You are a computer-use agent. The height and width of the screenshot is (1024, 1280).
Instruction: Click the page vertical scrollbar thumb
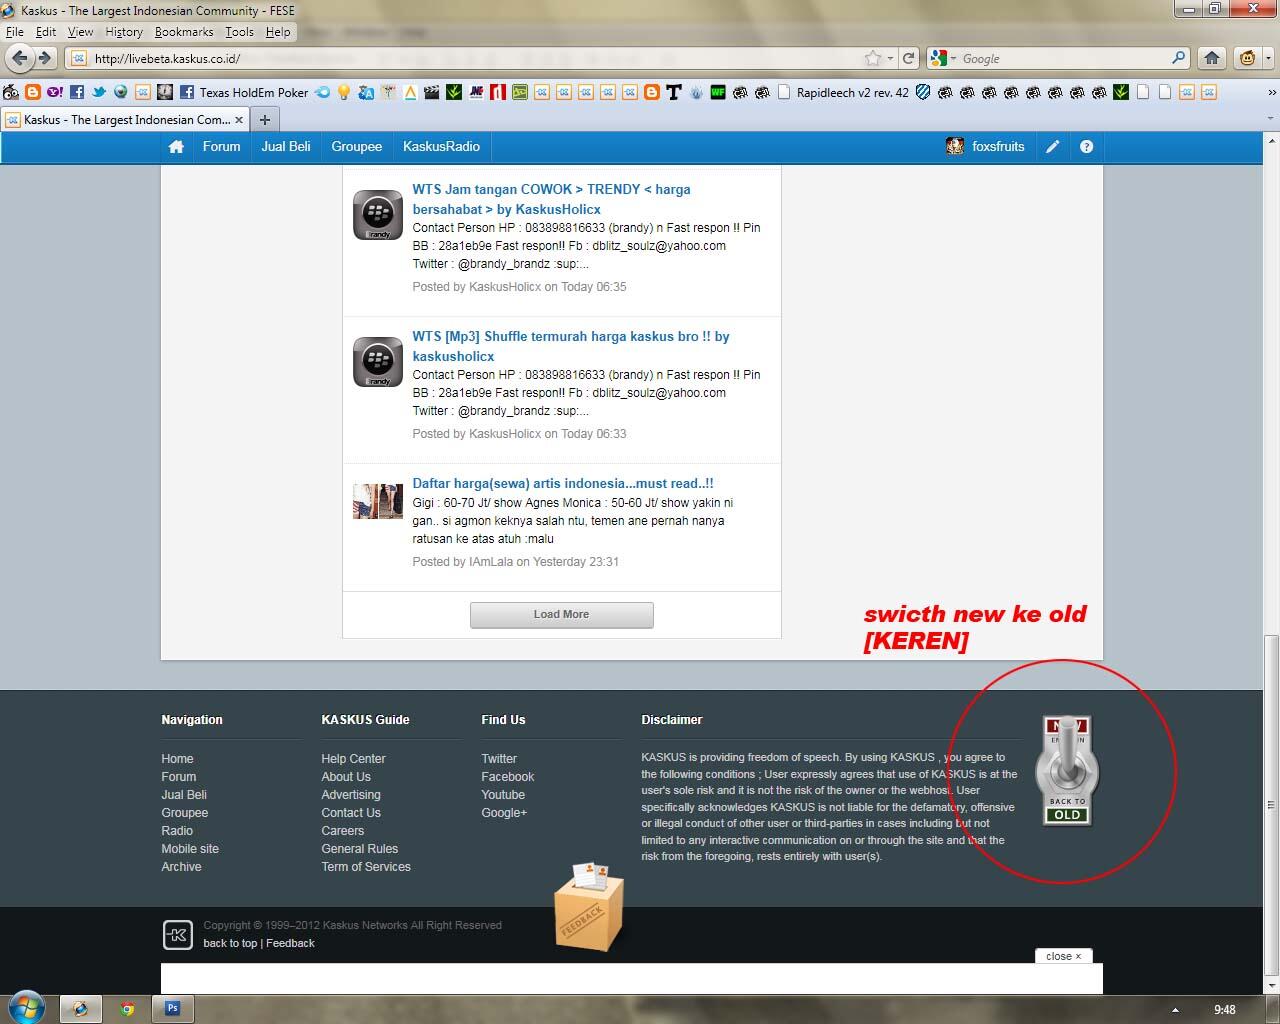[1271, 805]
